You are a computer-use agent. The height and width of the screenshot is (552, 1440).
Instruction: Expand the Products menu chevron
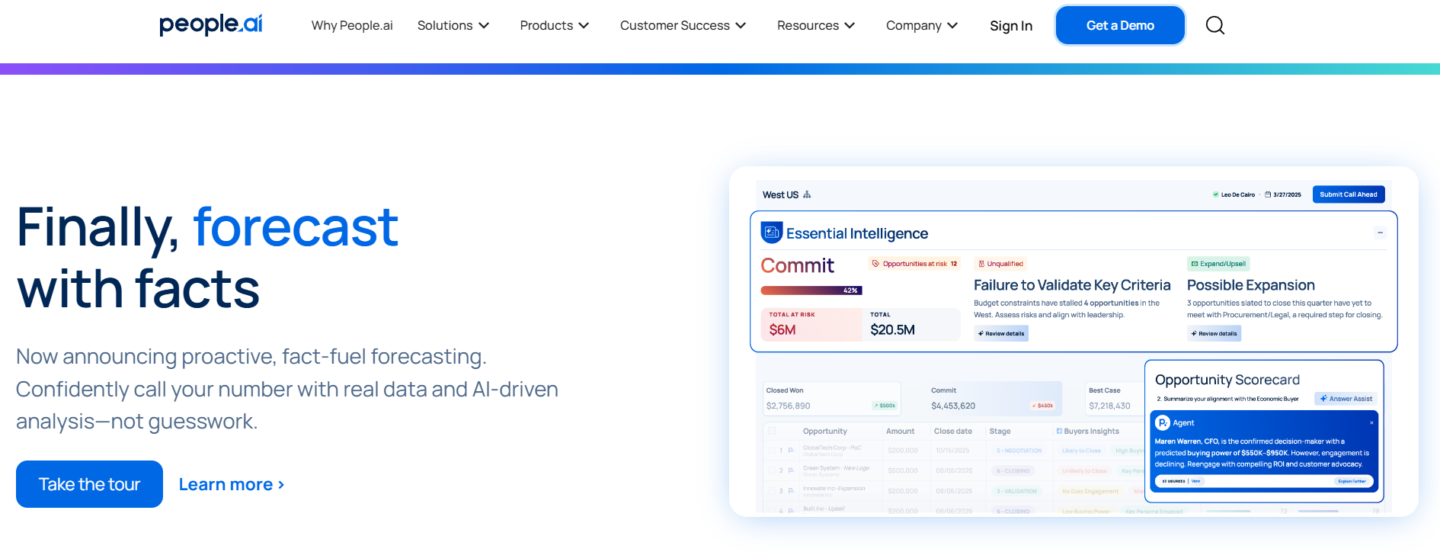[584, 26]
